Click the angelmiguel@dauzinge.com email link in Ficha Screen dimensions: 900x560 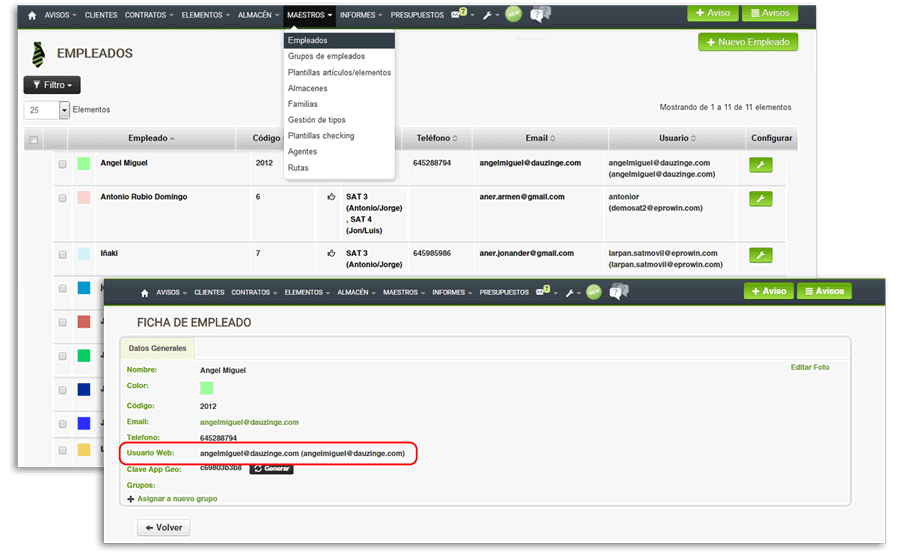[249, 422]
